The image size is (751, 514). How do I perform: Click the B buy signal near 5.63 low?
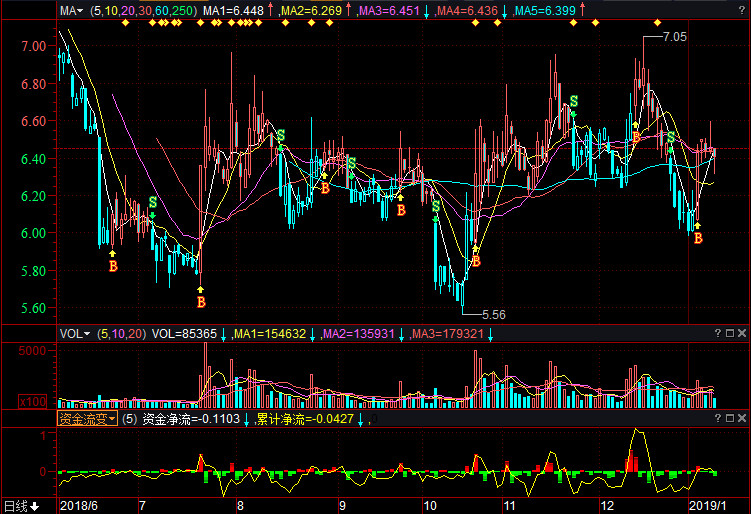[x=201, y=302]
